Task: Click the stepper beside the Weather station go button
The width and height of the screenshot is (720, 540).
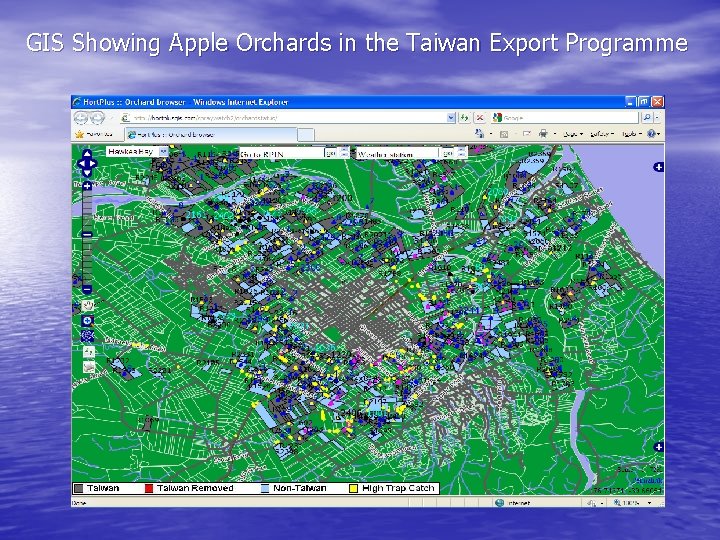Action: point(462,153)
